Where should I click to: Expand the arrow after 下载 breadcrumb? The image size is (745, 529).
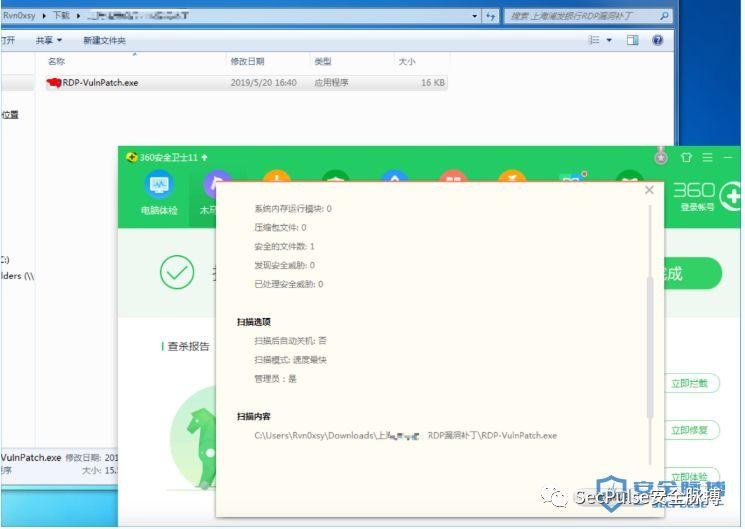(x=78, y=16)
